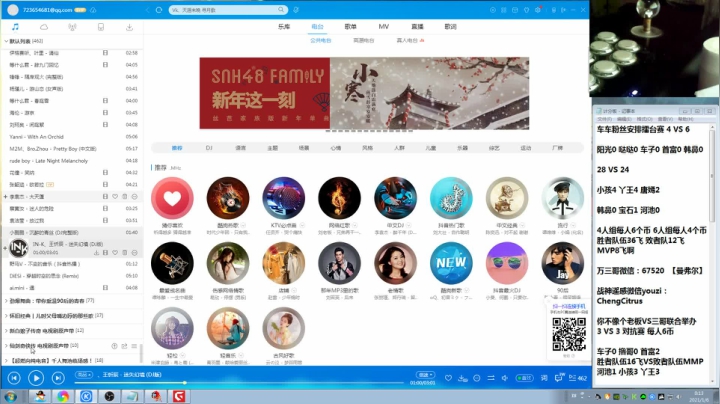Toggle the green audio effect switch in the player bar
Viewport: 720px width, 404px height.
524,378
